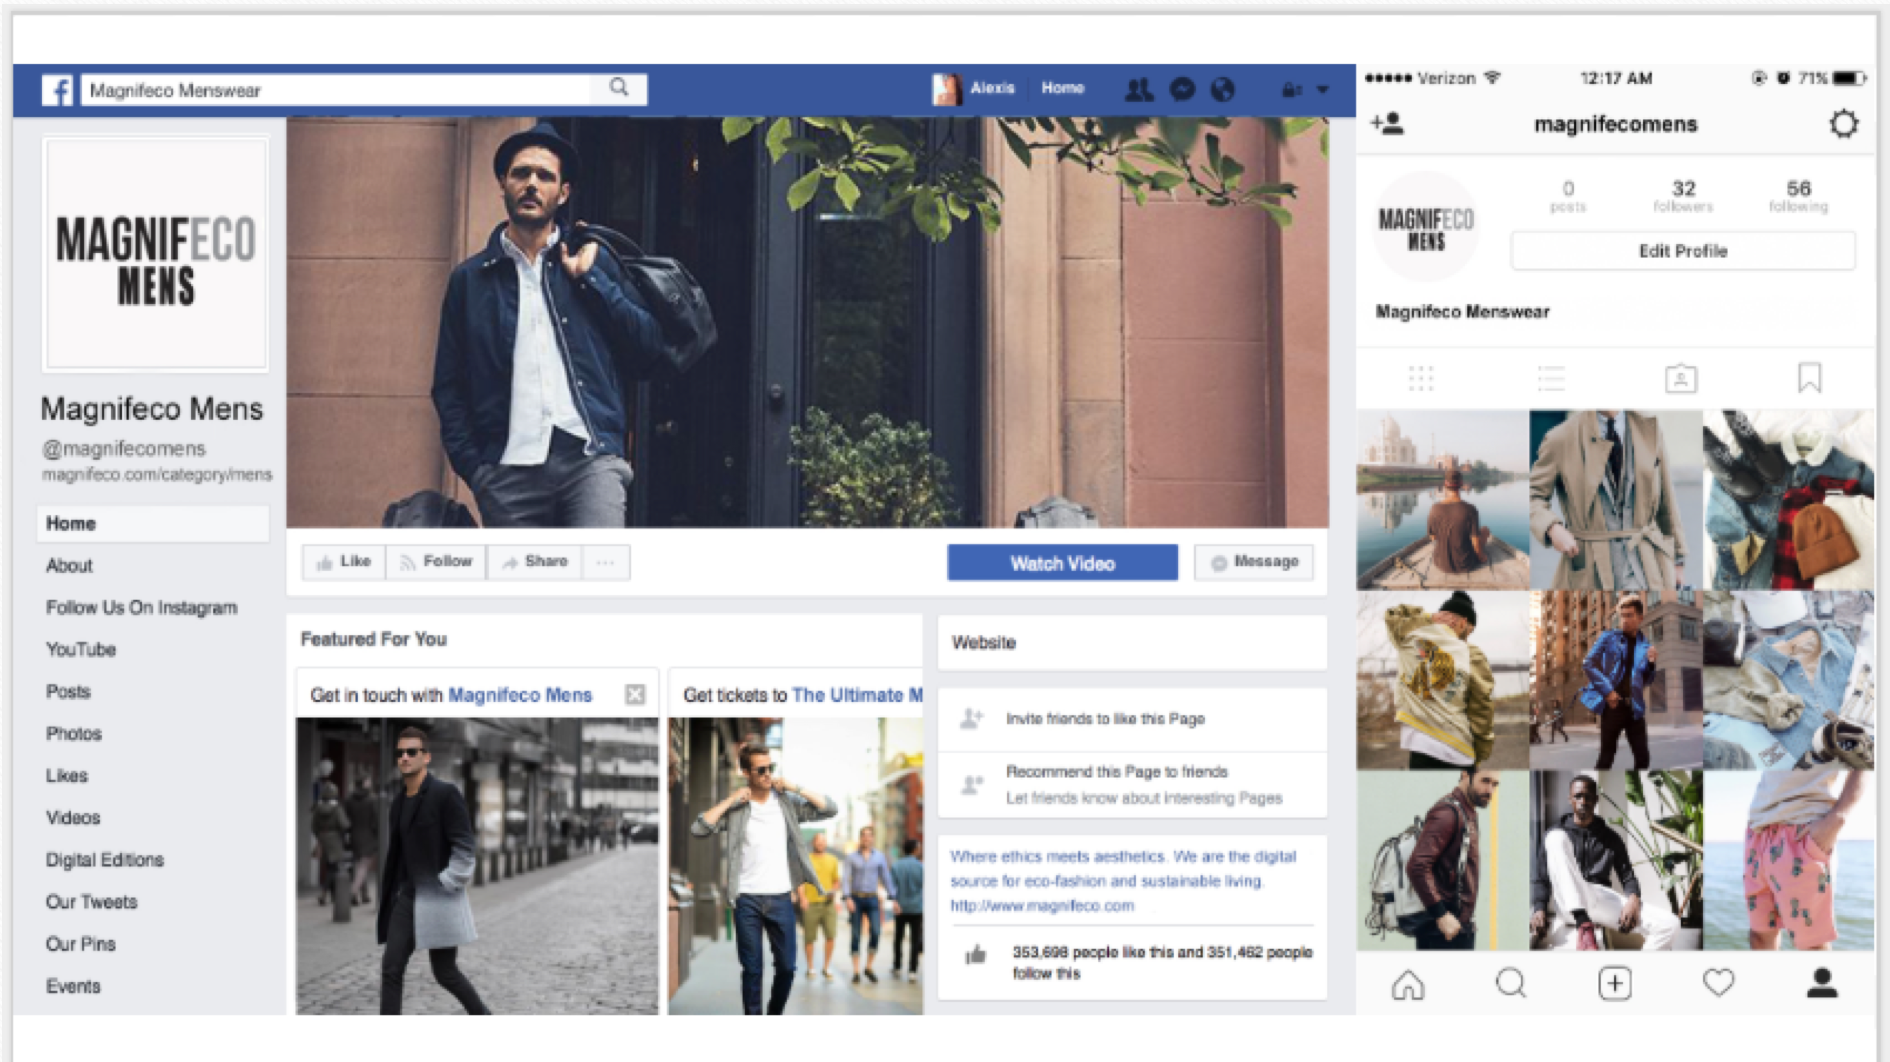Open Digital Editions in the sidebar
The width and height of the screenshot is (1890, 1062).
coord(105,860)
